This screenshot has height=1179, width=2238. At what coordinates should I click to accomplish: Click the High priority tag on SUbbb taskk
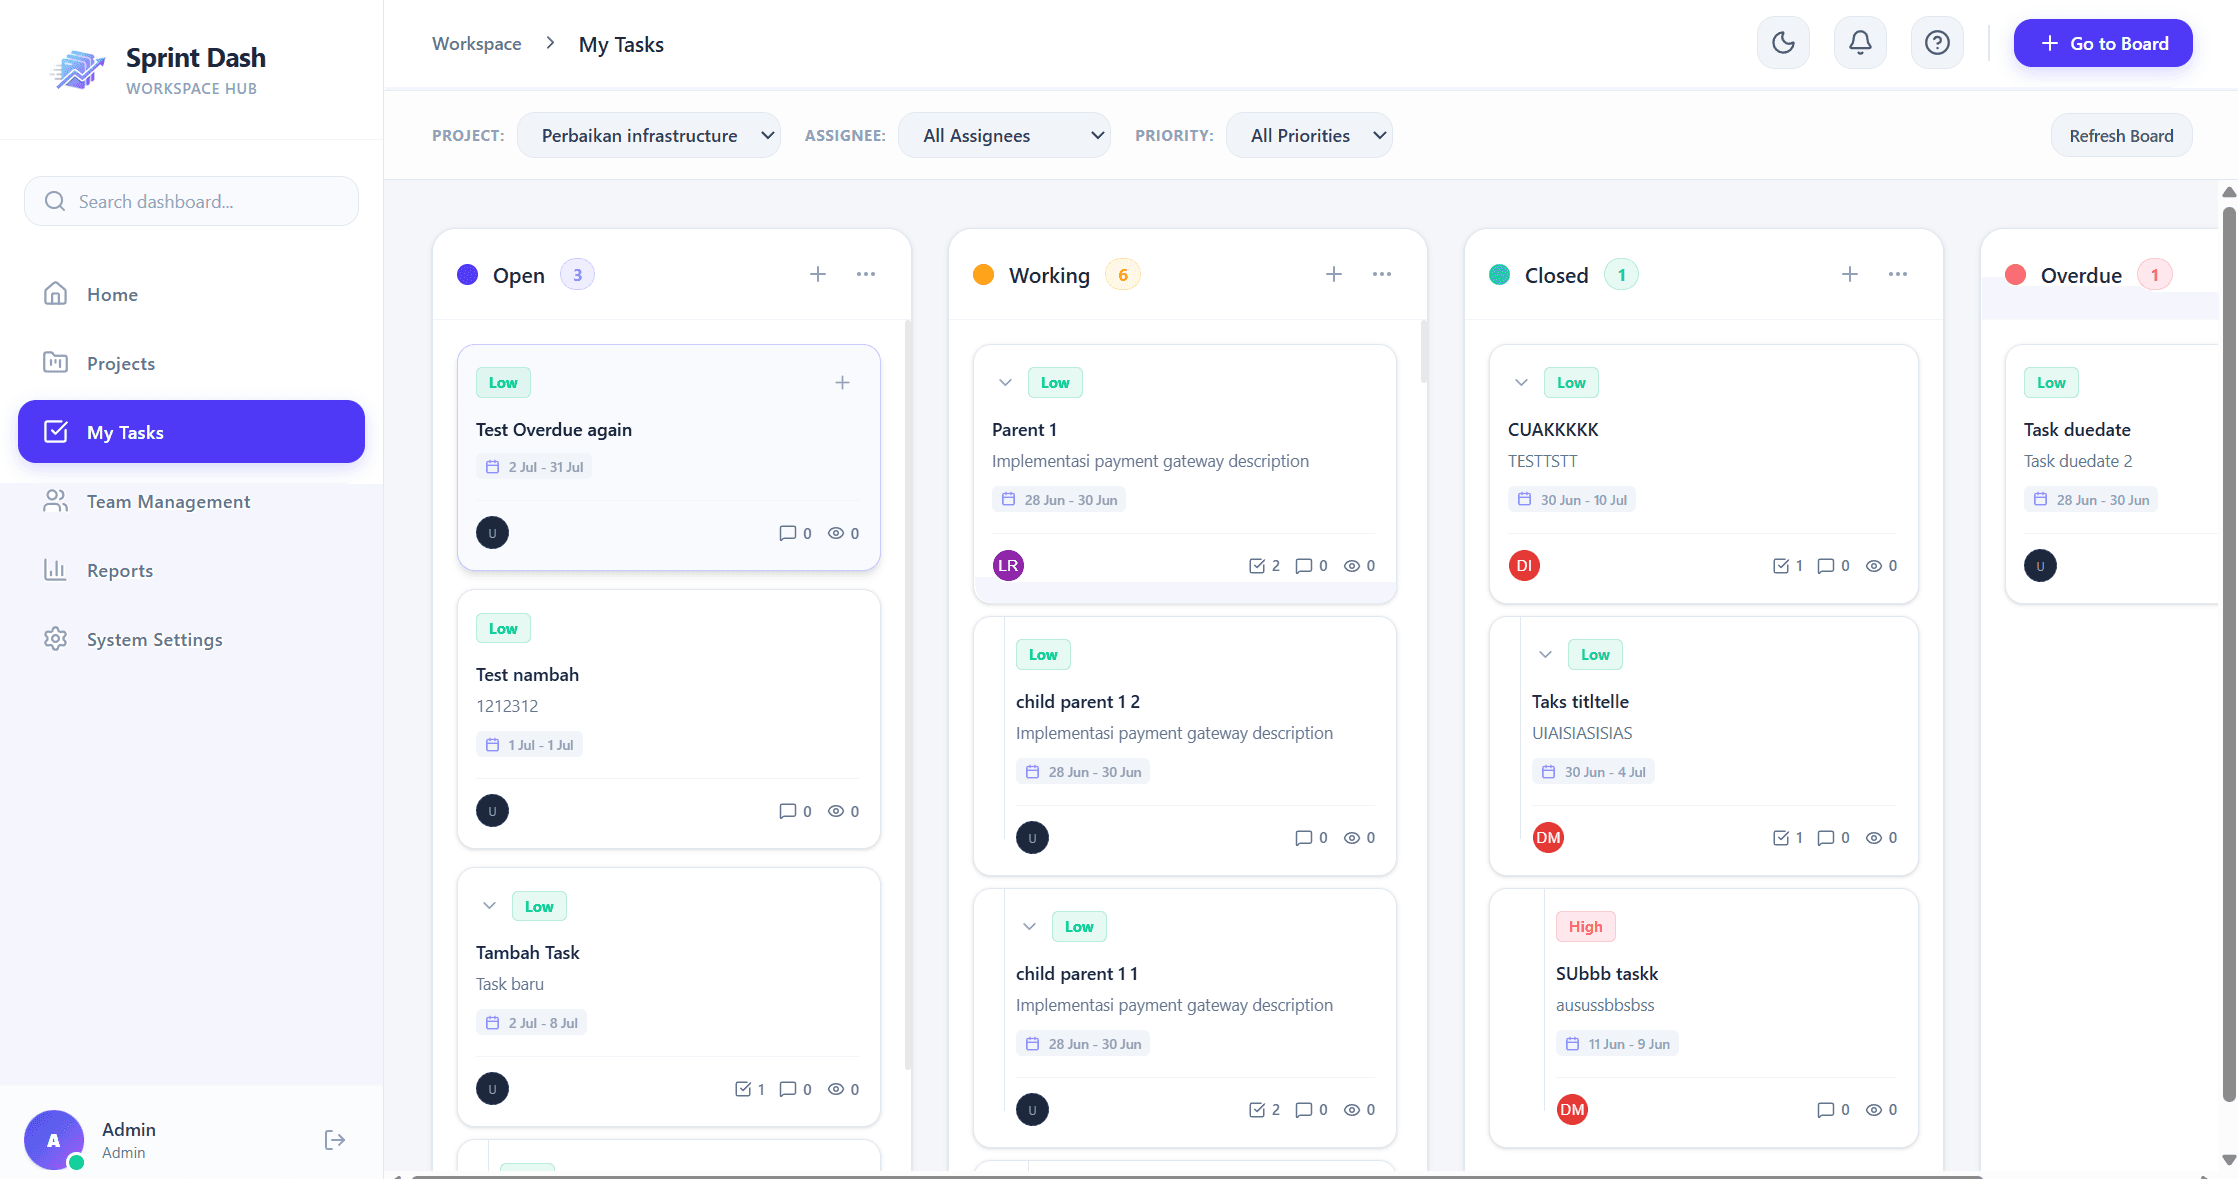1585,927
